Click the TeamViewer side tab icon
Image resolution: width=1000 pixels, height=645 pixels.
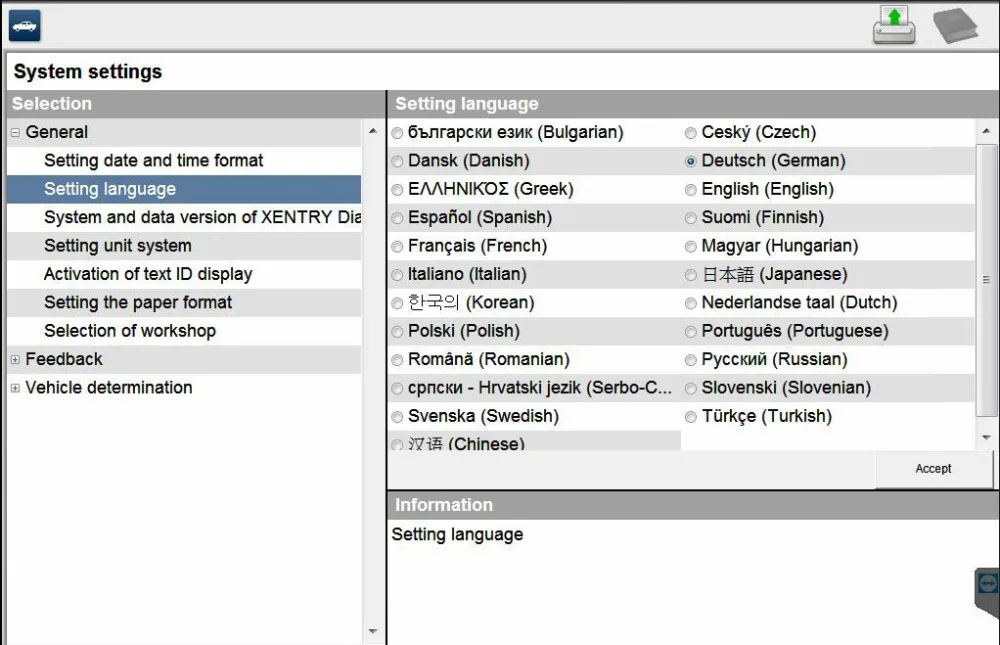click(987, 593)
